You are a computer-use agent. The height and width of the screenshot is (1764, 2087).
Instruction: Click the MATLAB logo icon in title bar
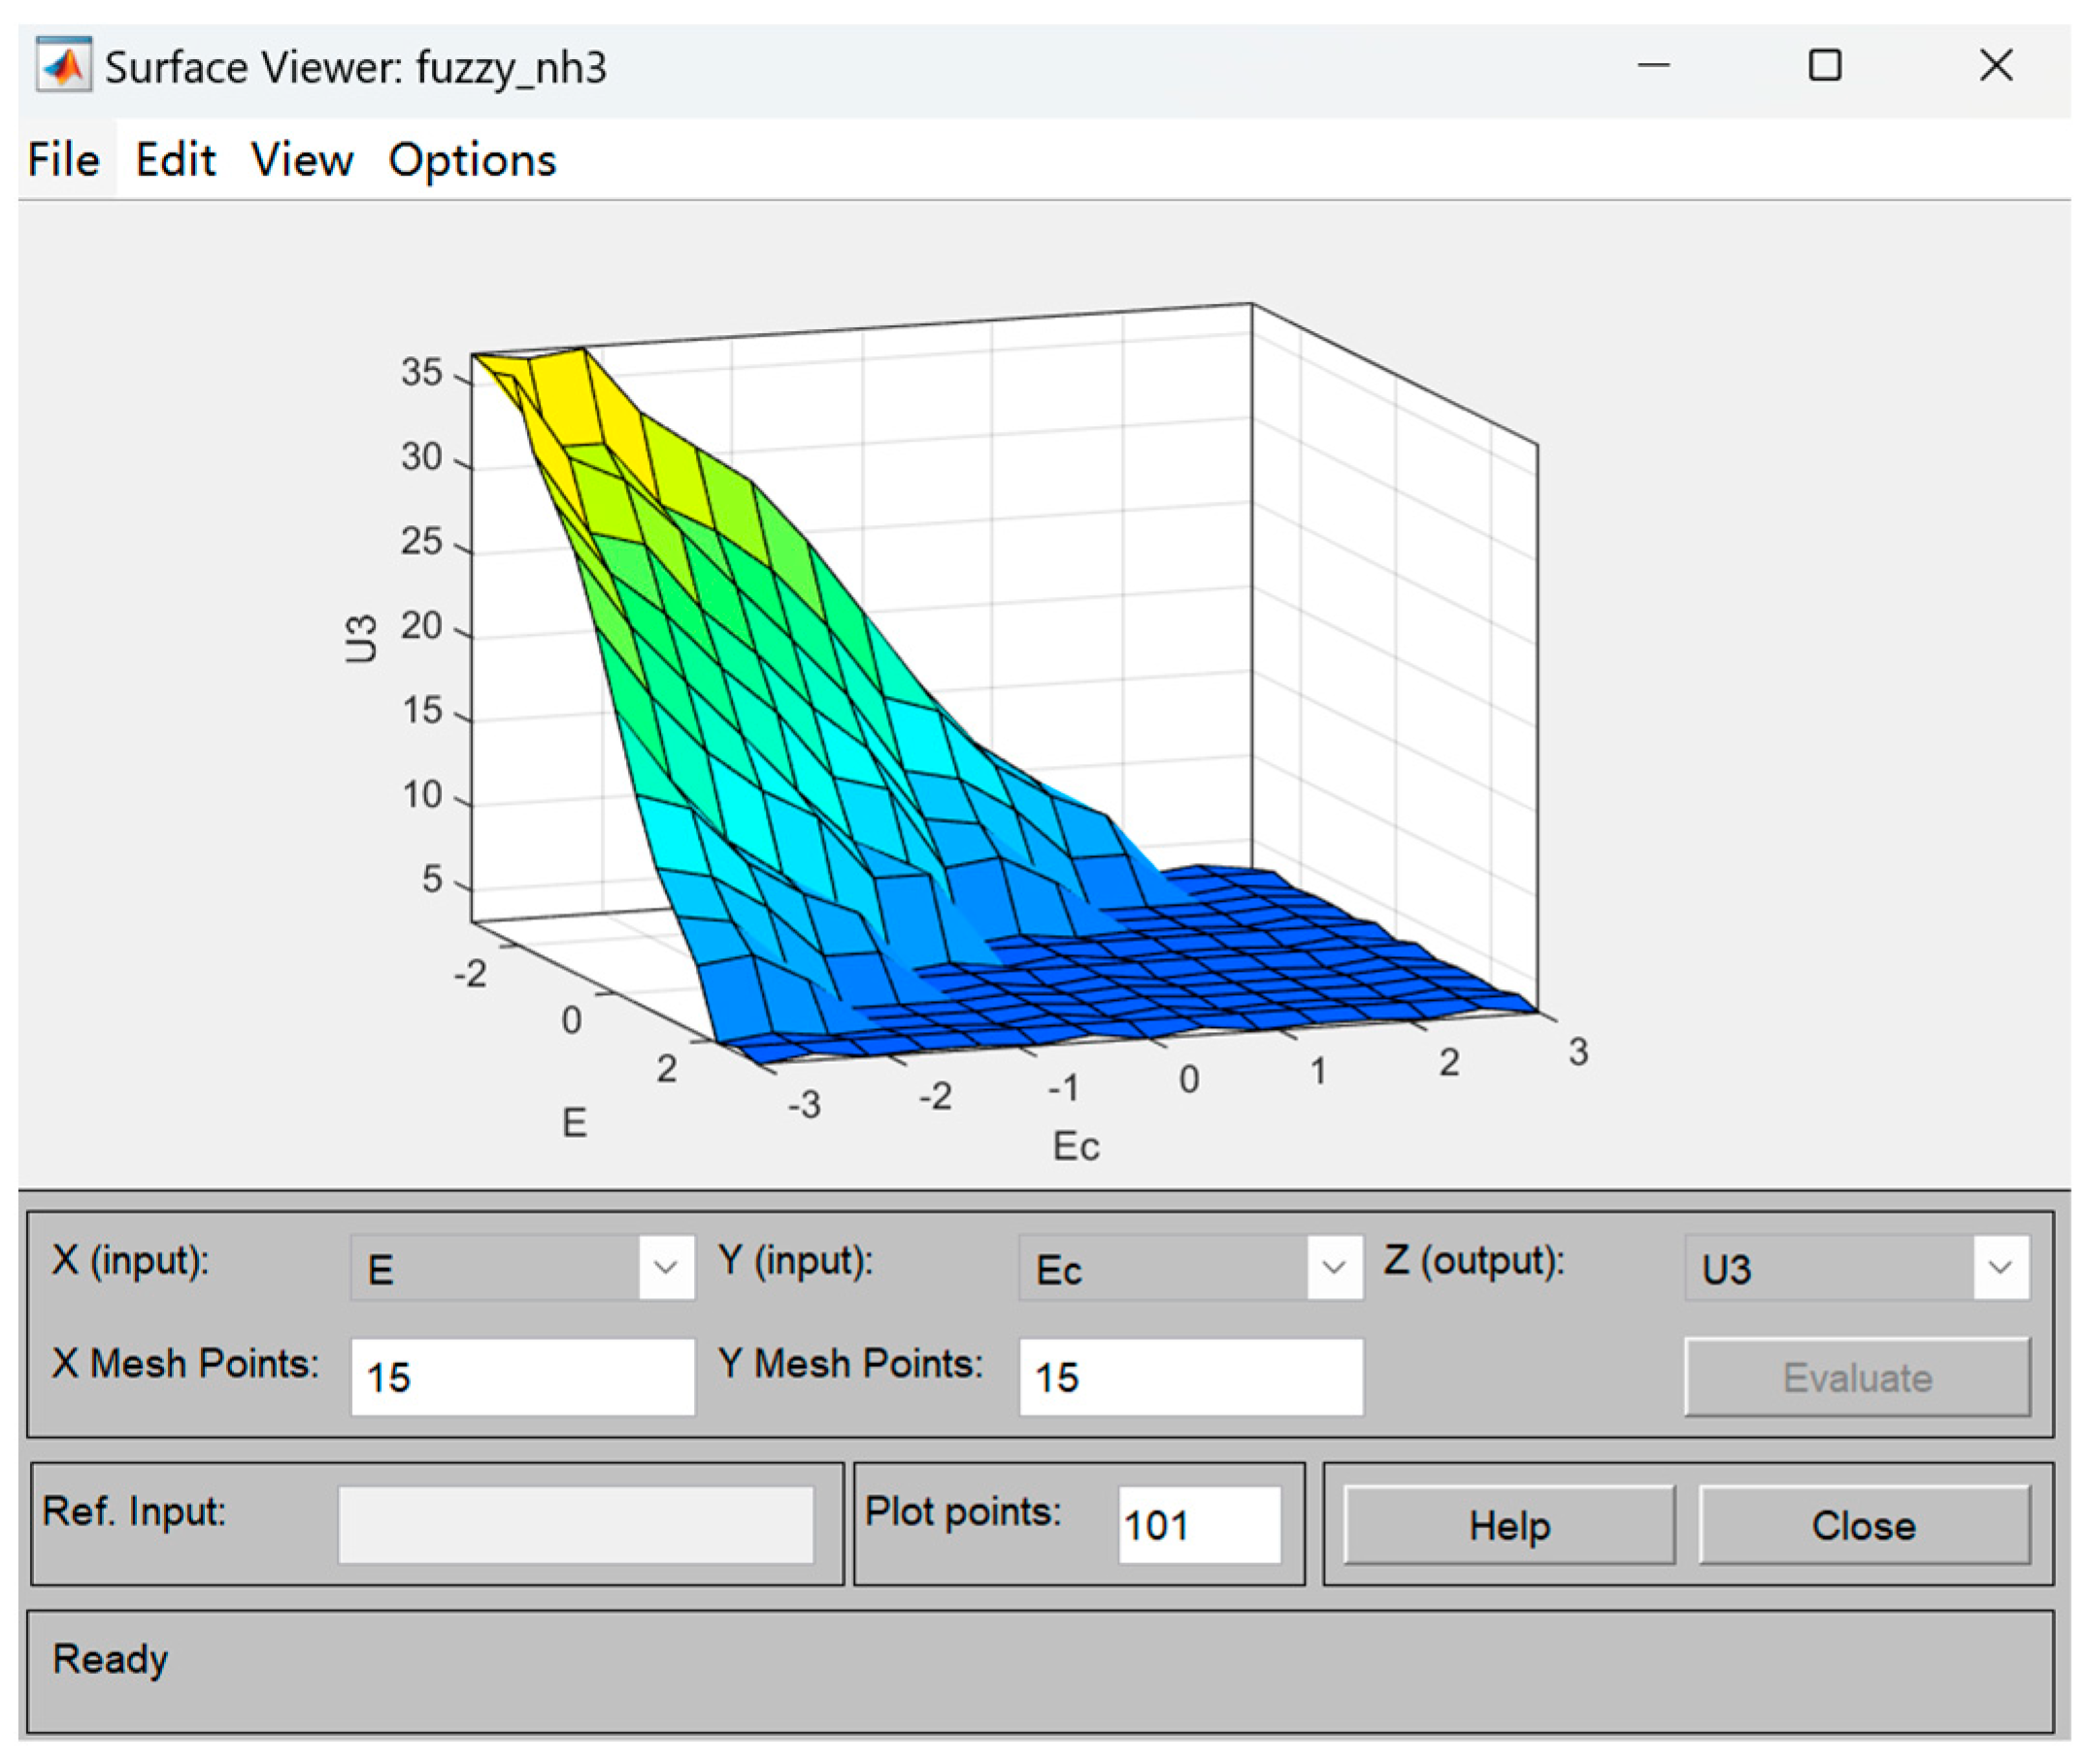pos(63,66)
